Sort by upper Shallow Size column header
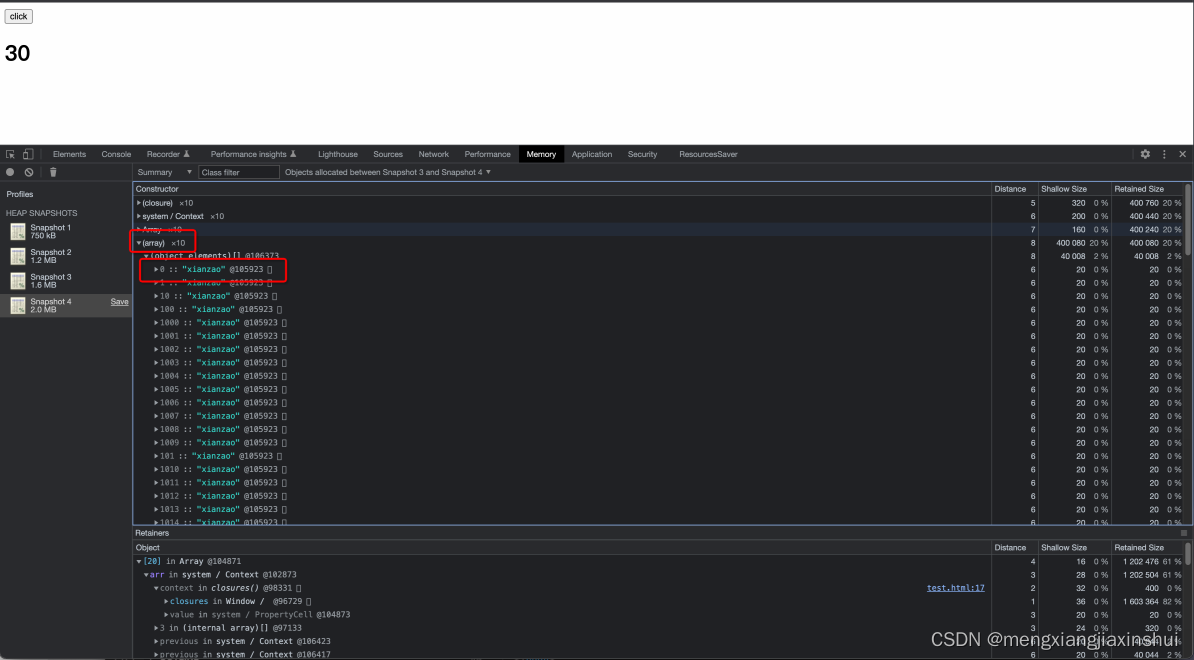The image size is (1194, 660). pyautogui.click(x=1074, y=189)
